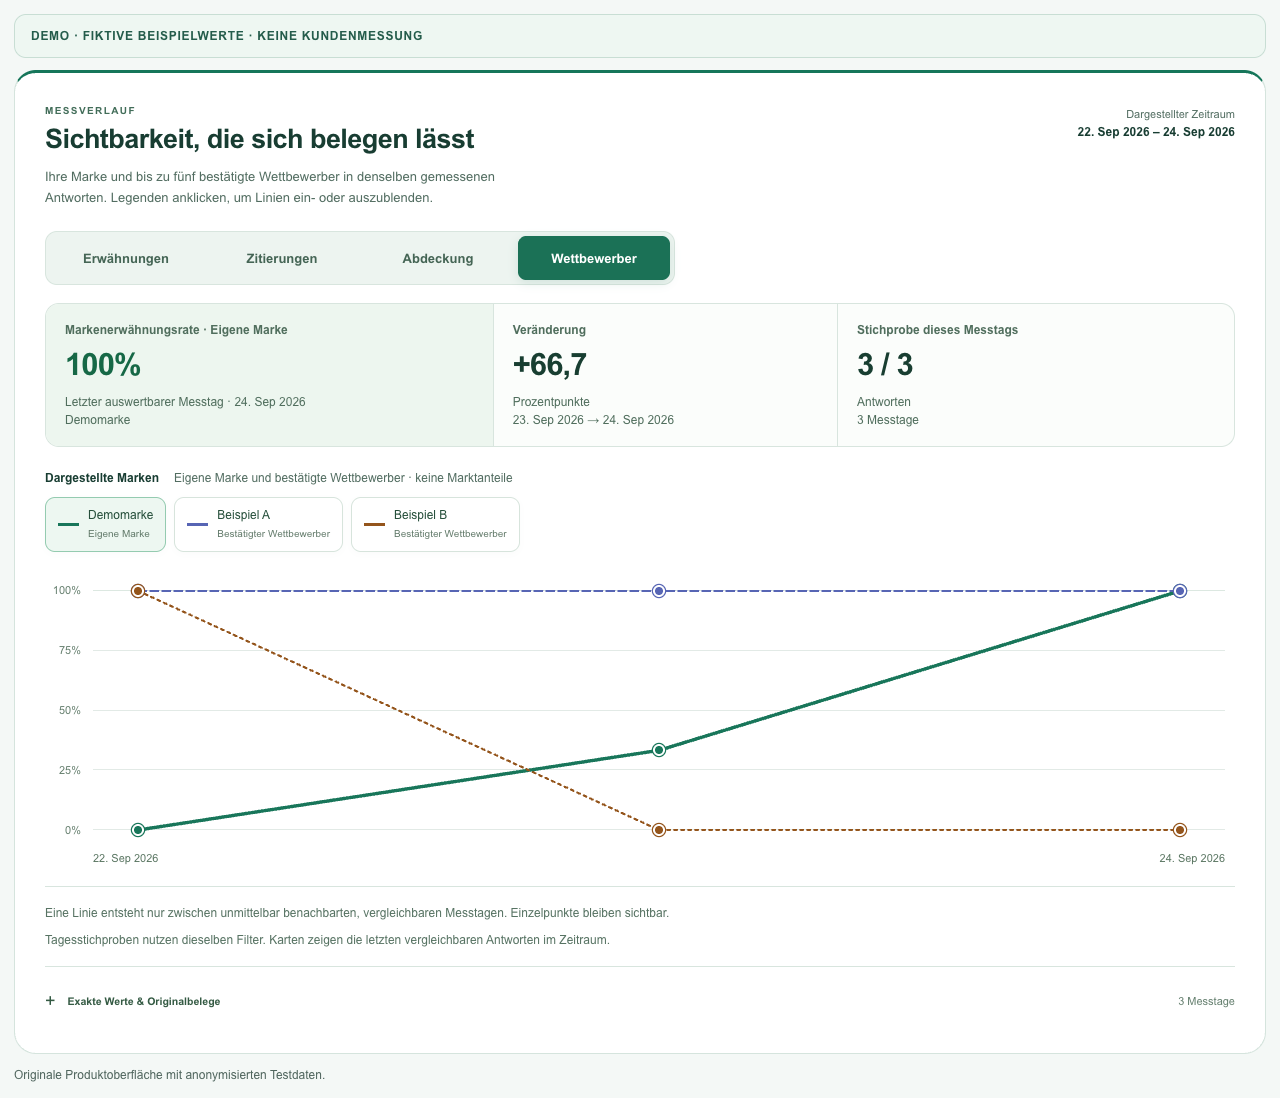Click the Originale Produktoberfläche footer note
Screen dimensions: 1280x1098
point(170,1075)
